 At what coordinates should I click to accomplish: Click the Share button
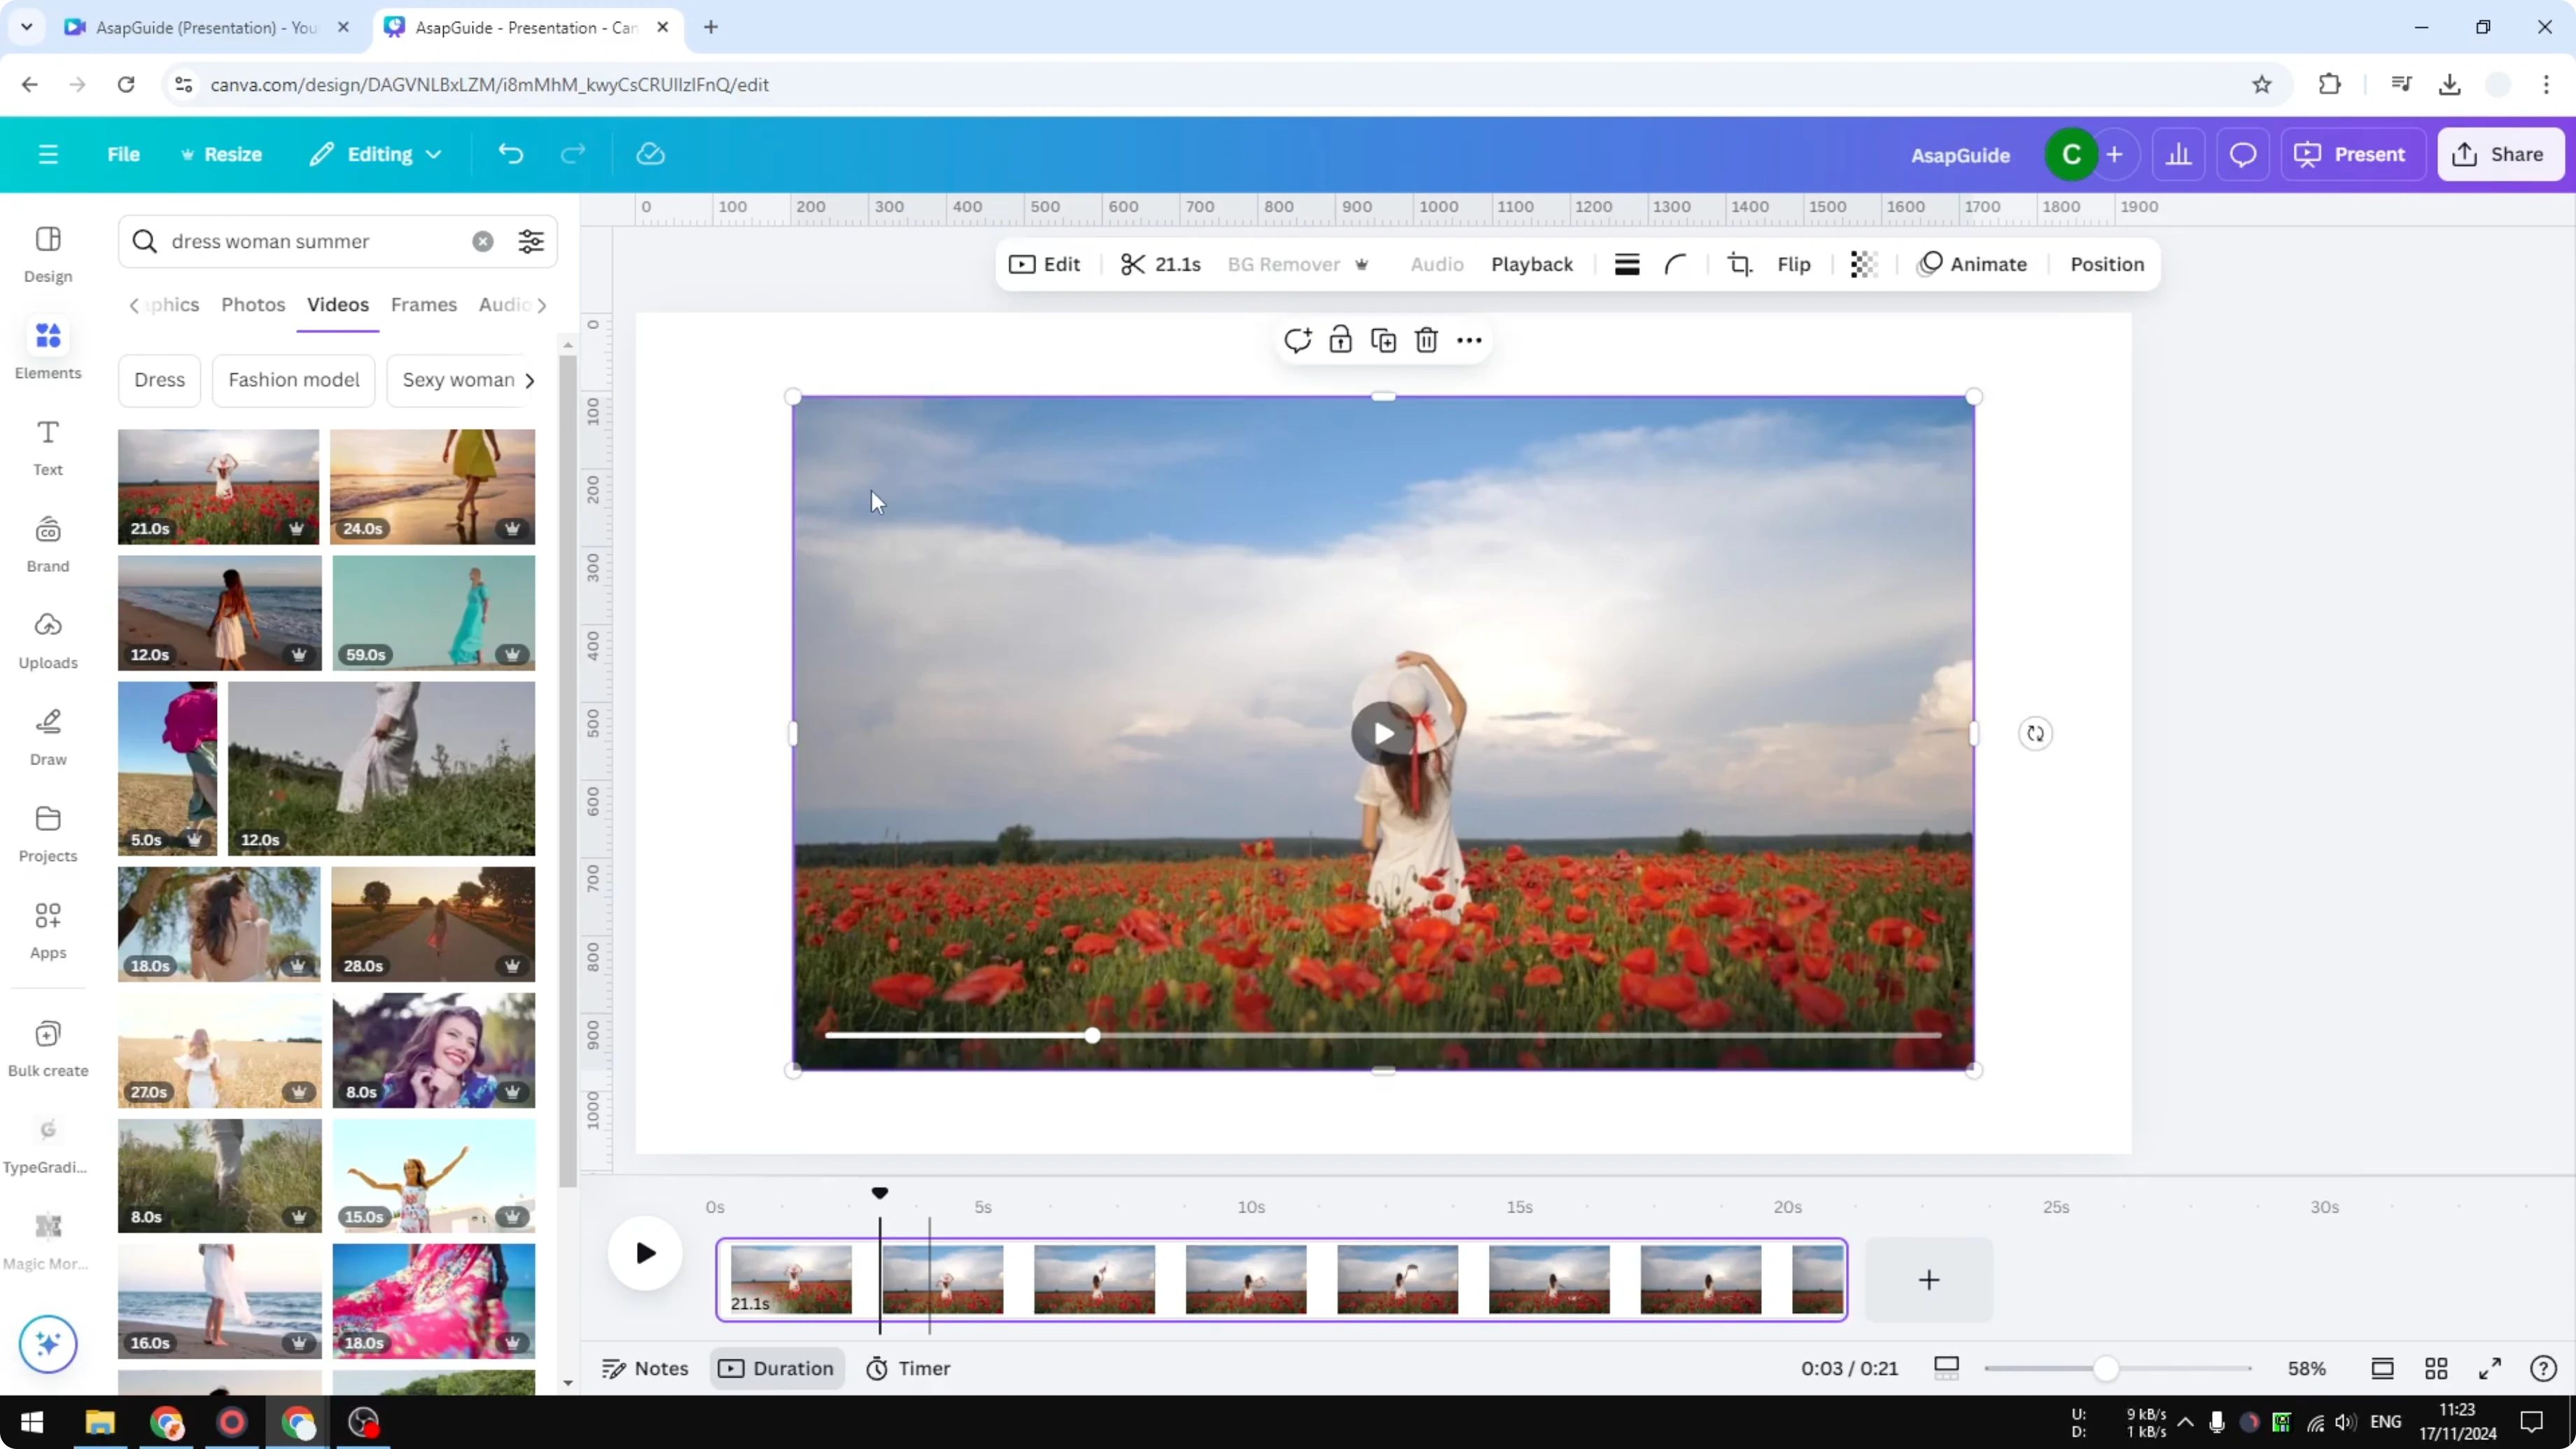2500,154
